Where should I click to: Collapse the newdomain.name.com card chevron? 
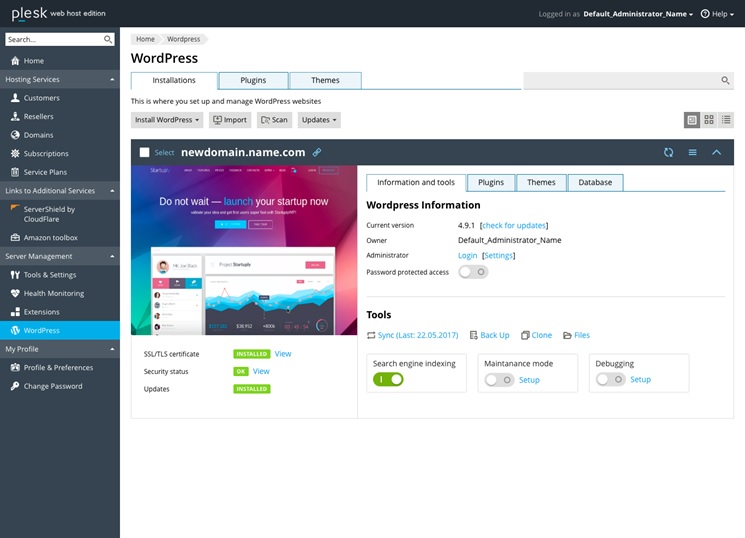[716, 152]
